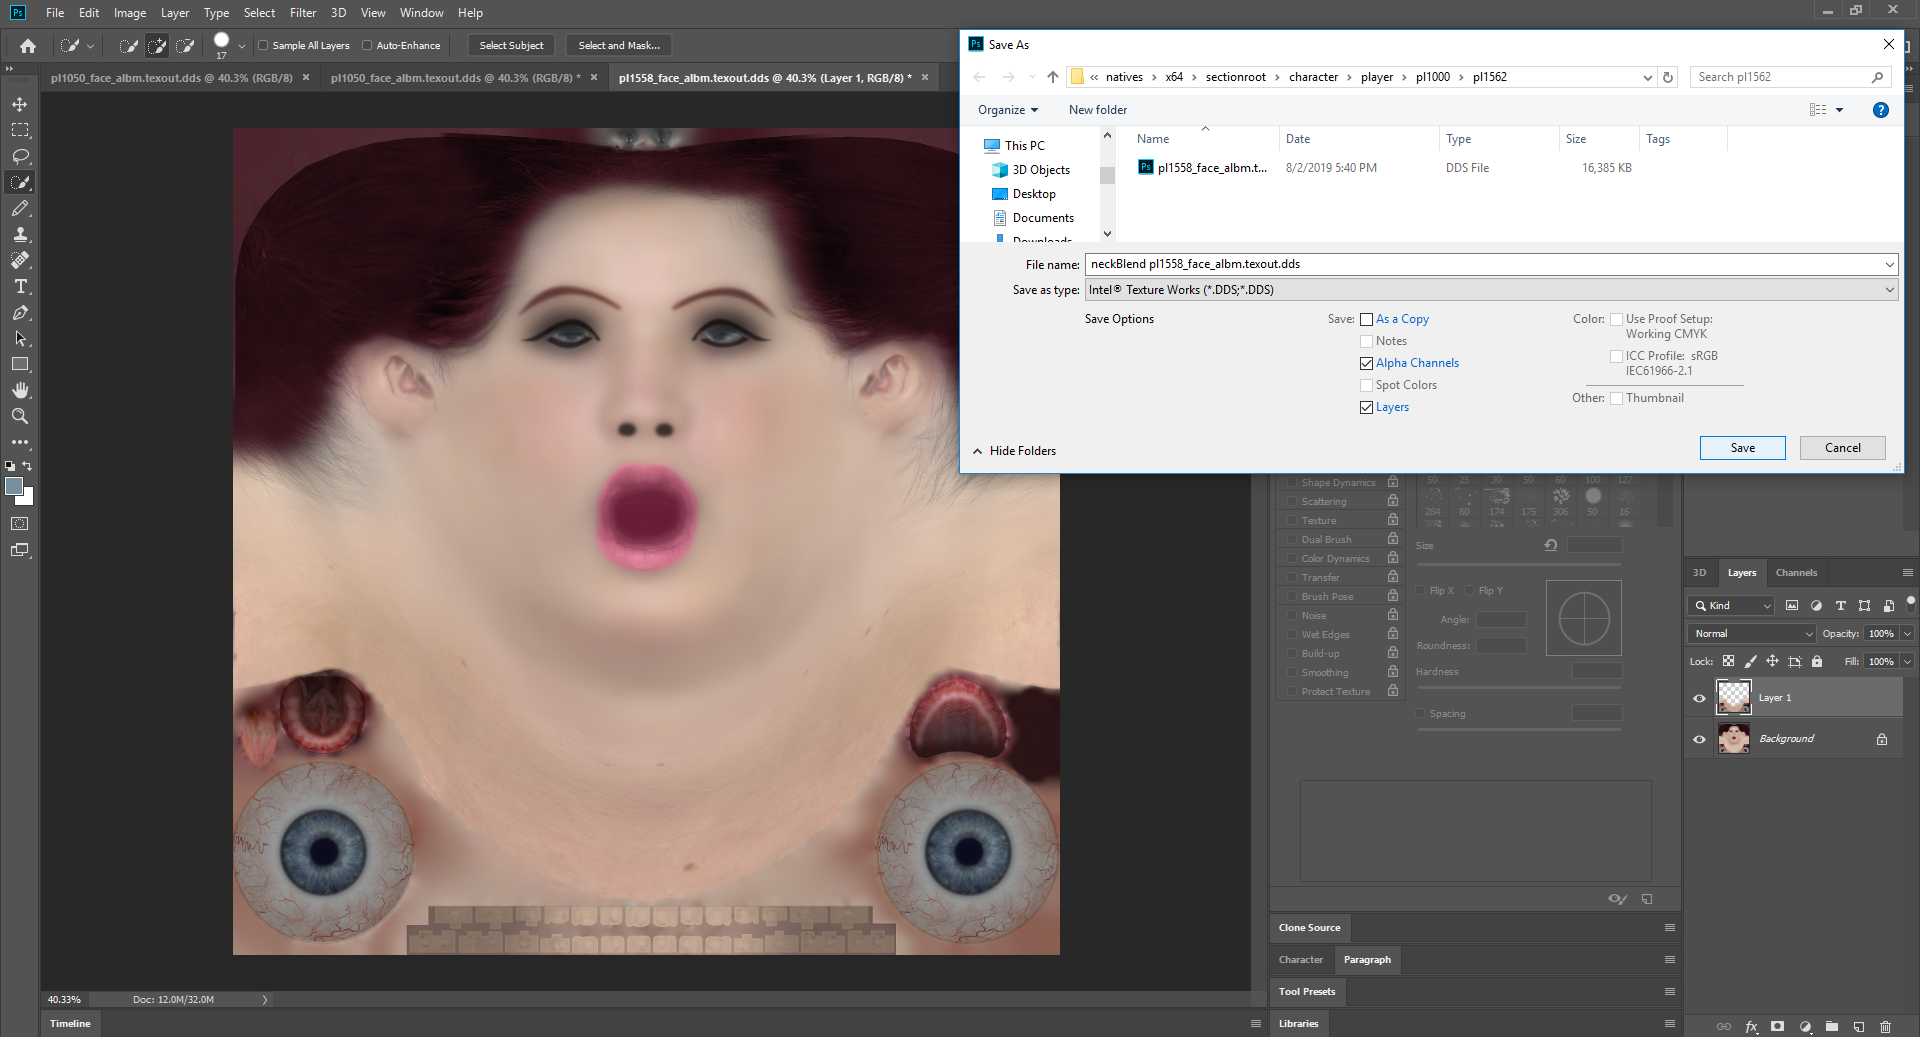Select the Clone Stamp tool

tap(20, 234)
